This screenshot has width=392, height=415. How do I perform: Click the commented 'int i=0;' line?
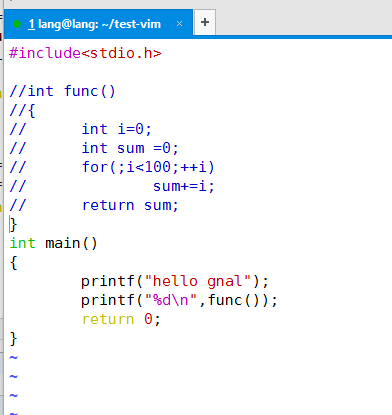[x=80, y=129]
